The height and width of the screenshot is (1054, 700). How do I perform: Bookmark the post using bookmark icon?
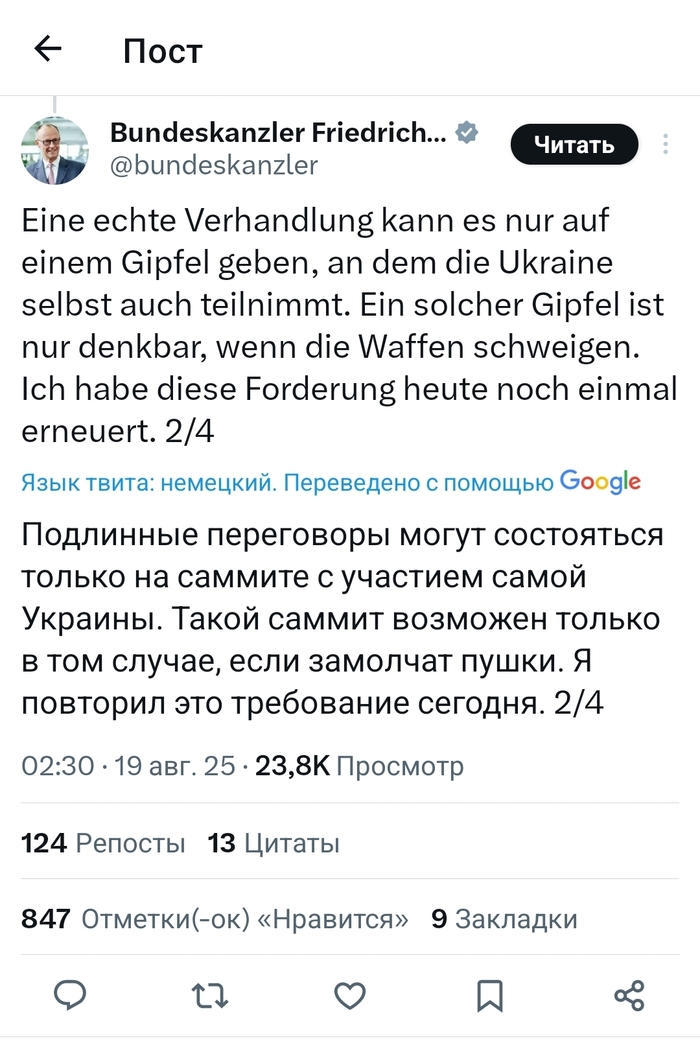[489, 994]
